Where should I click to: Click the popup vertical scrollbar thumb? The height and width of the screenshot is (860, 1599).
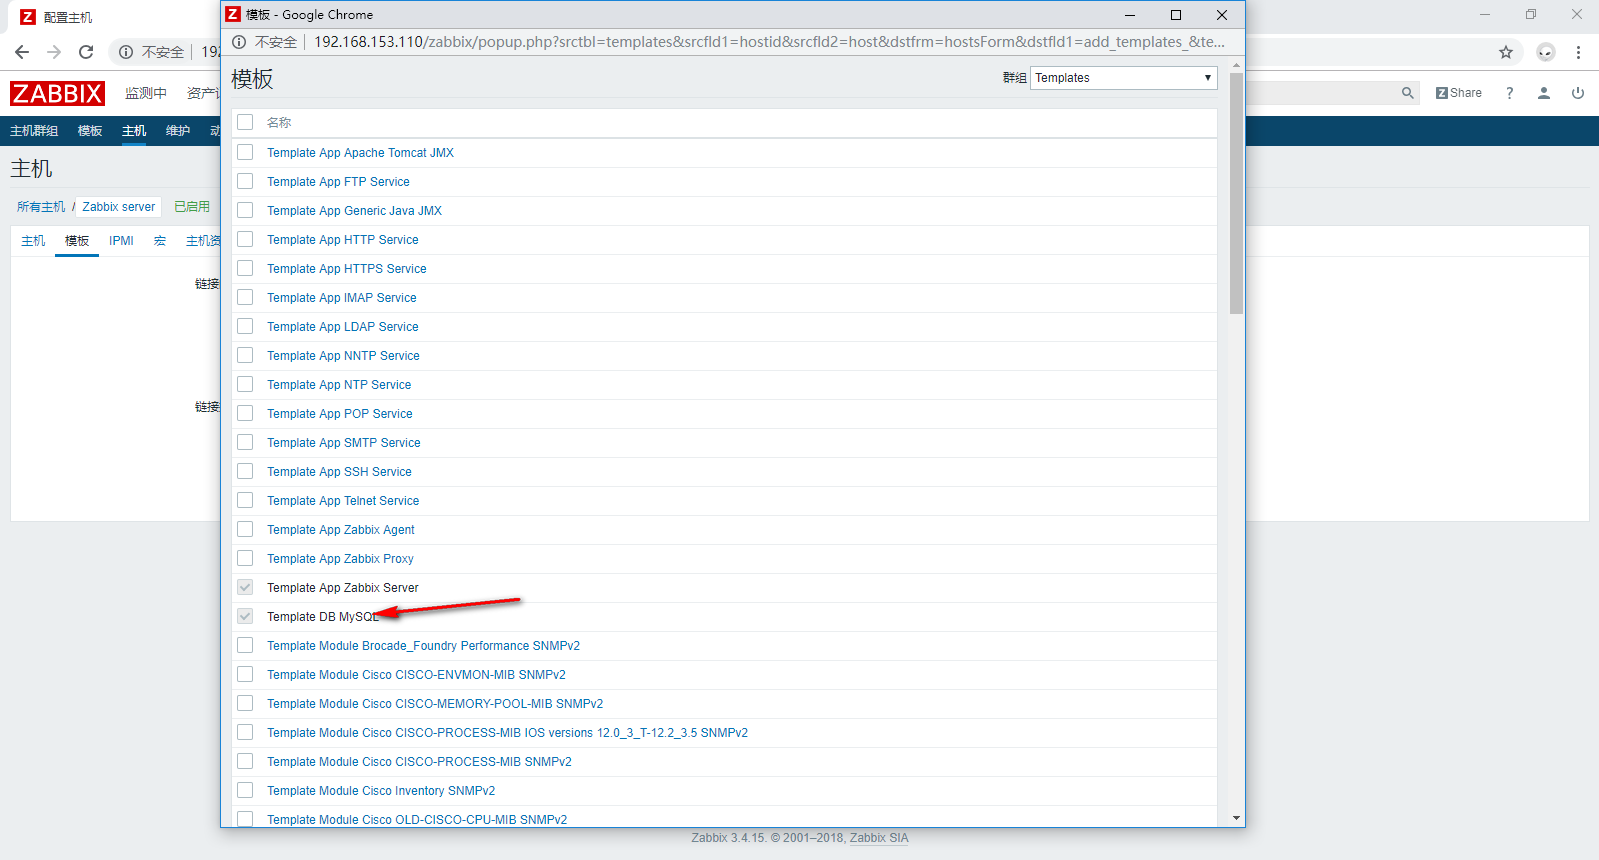1237,193
